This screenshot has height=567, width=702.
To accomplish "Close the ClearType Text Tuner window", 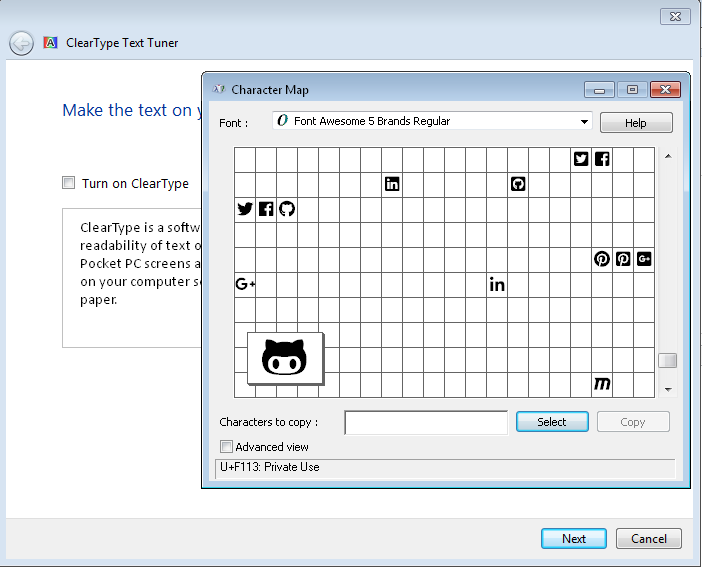I will [675, 17].
